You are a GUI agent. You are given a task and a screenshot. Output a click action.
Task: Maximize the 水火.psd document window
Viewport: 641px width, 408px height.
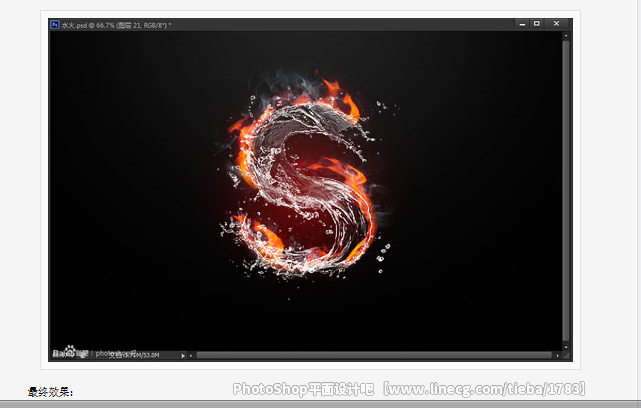pos(537,24)
